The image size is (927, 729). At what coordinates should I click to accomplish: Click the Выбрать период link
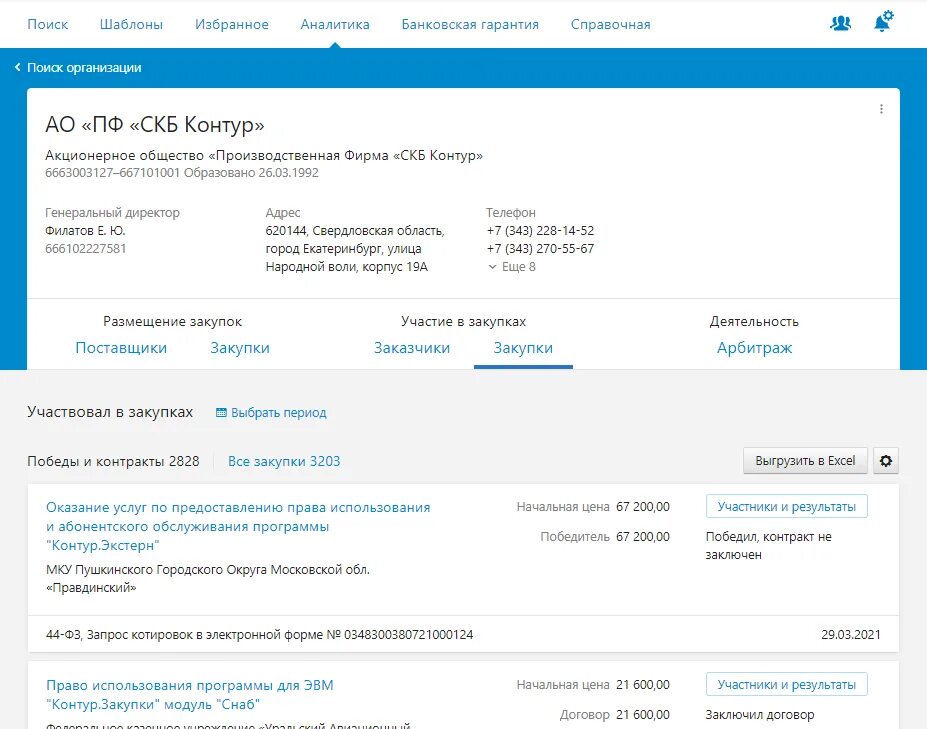click(x=278, y=413)
